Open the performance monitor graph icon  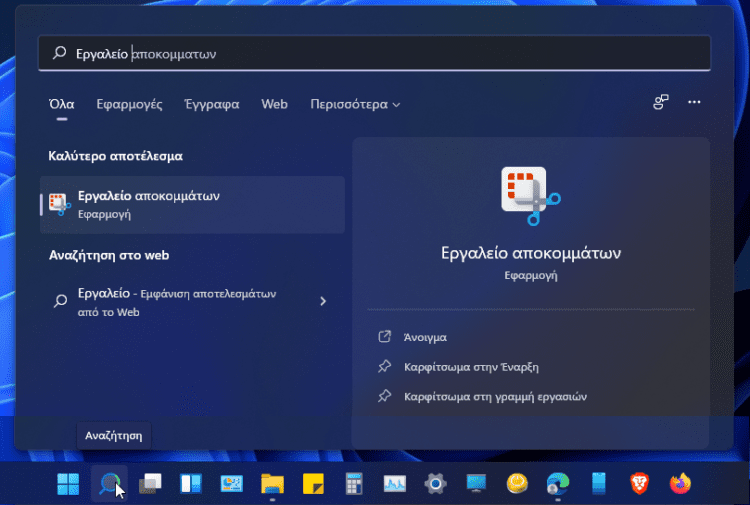(395, 484)
